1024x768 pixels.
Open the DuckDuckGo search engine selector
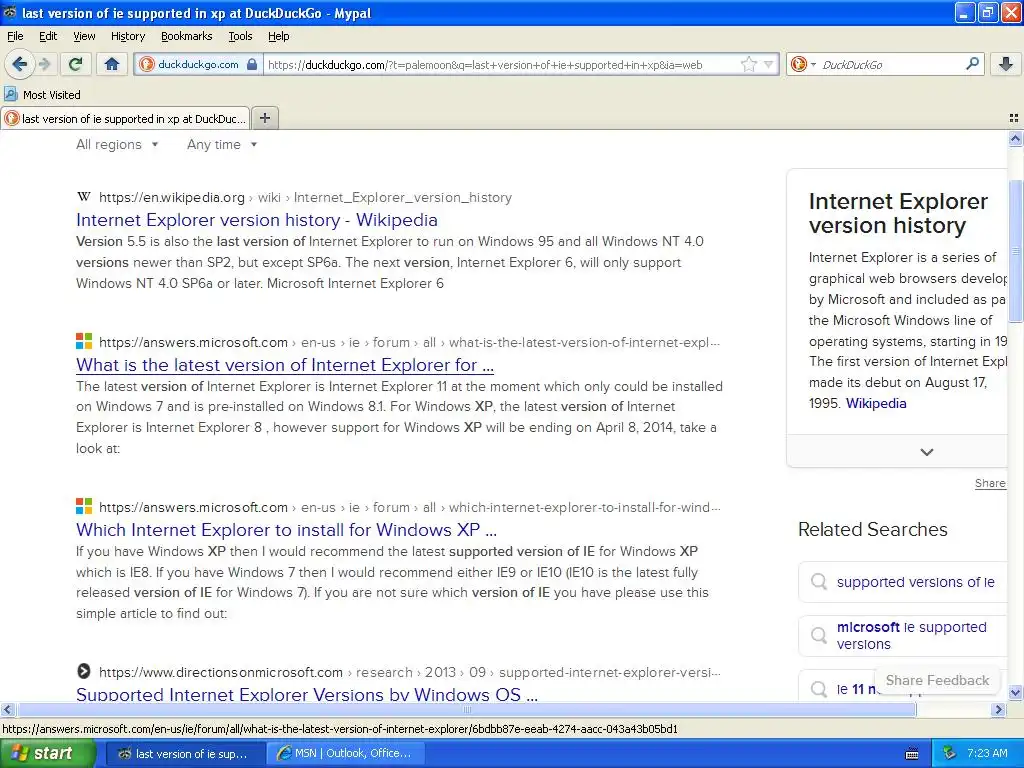pos(803,64)
